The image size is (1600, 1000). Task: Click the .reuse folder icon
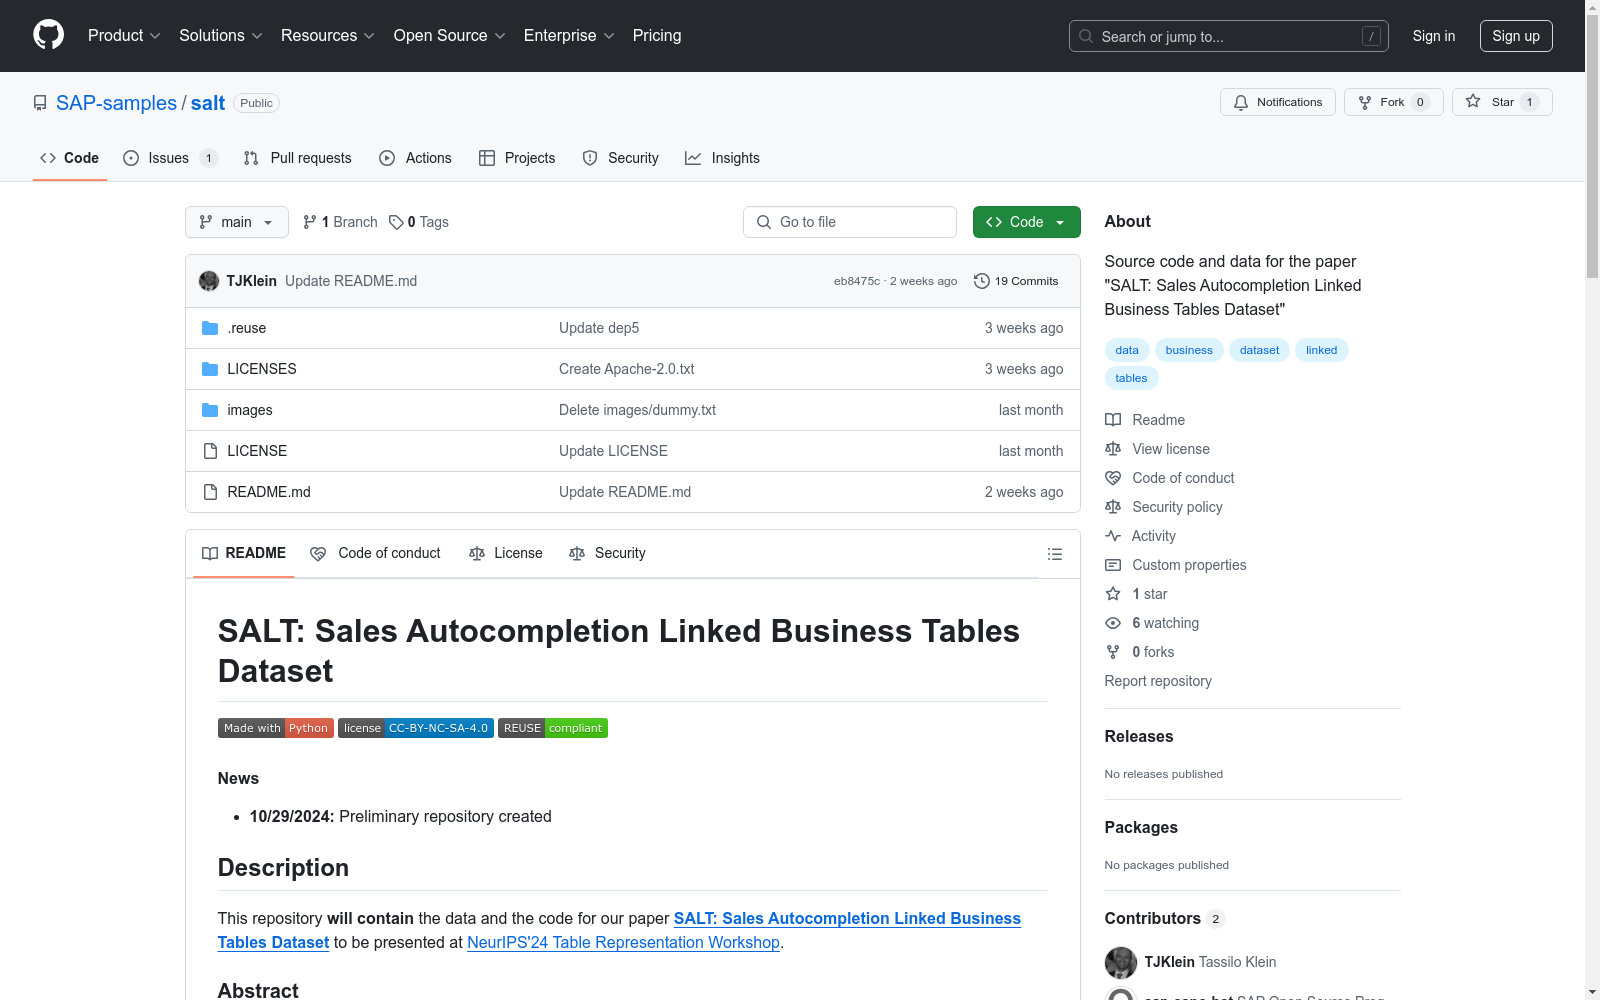210,328
